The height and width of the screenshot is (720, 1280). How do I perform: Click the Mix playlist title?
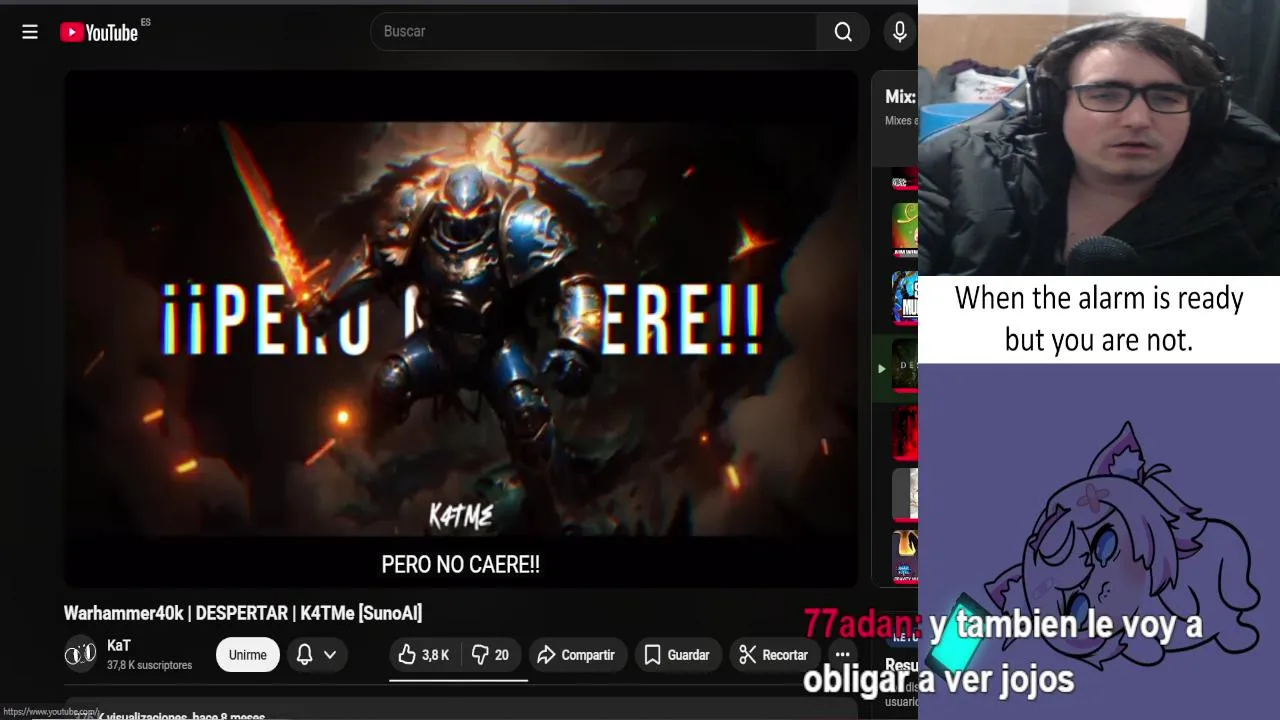point(900,97)
